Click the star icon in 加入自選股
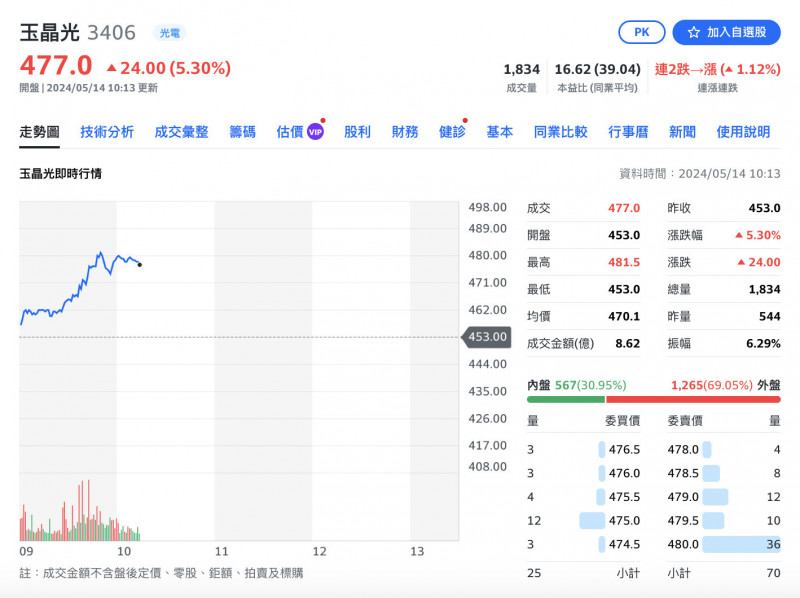The height and width of the screenshot is (598, 800). (x=693, y=32)
